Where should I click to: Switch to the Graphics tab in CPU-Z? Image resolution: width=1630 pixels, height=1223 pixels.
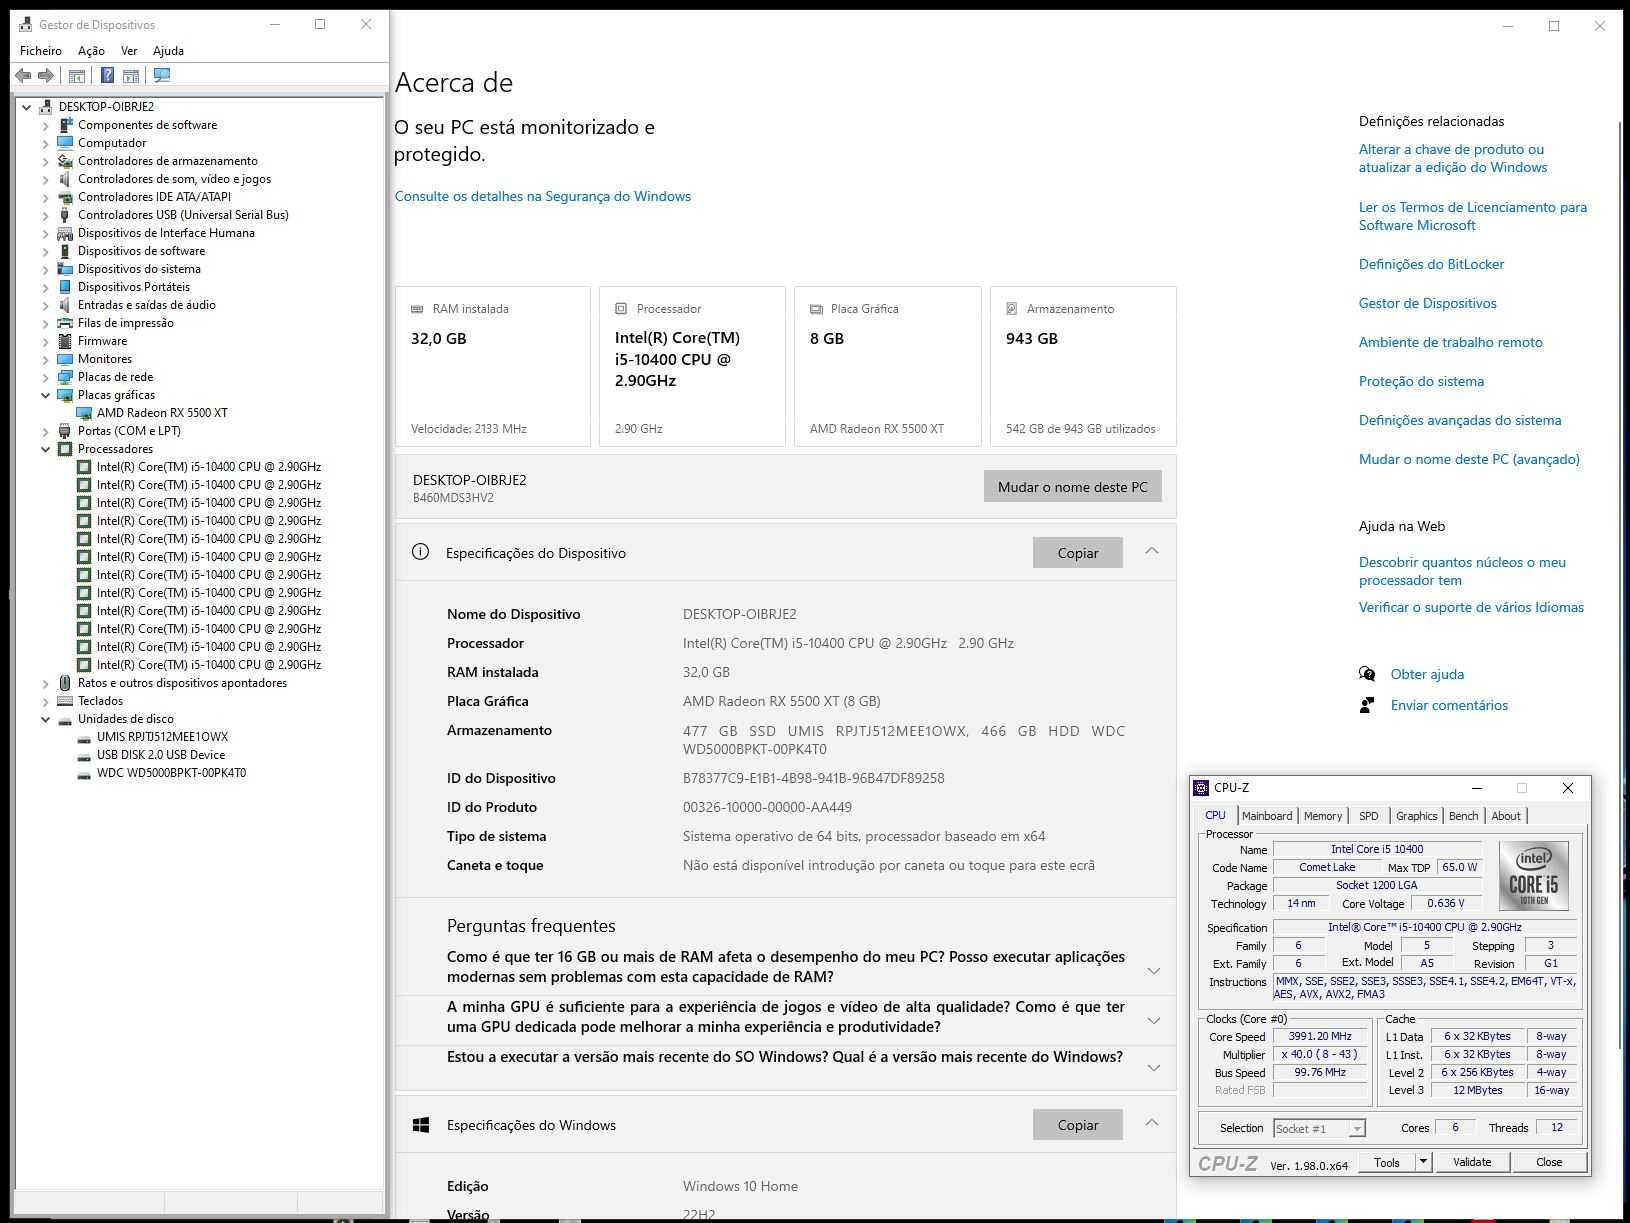(1416, 816)
